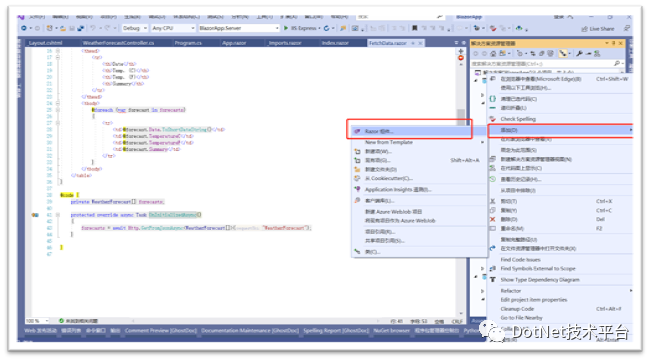The height and width of the screenshot is (361, 650).
Task: Run Cleanup Code from context menu
Action: [x=560, y=309]
